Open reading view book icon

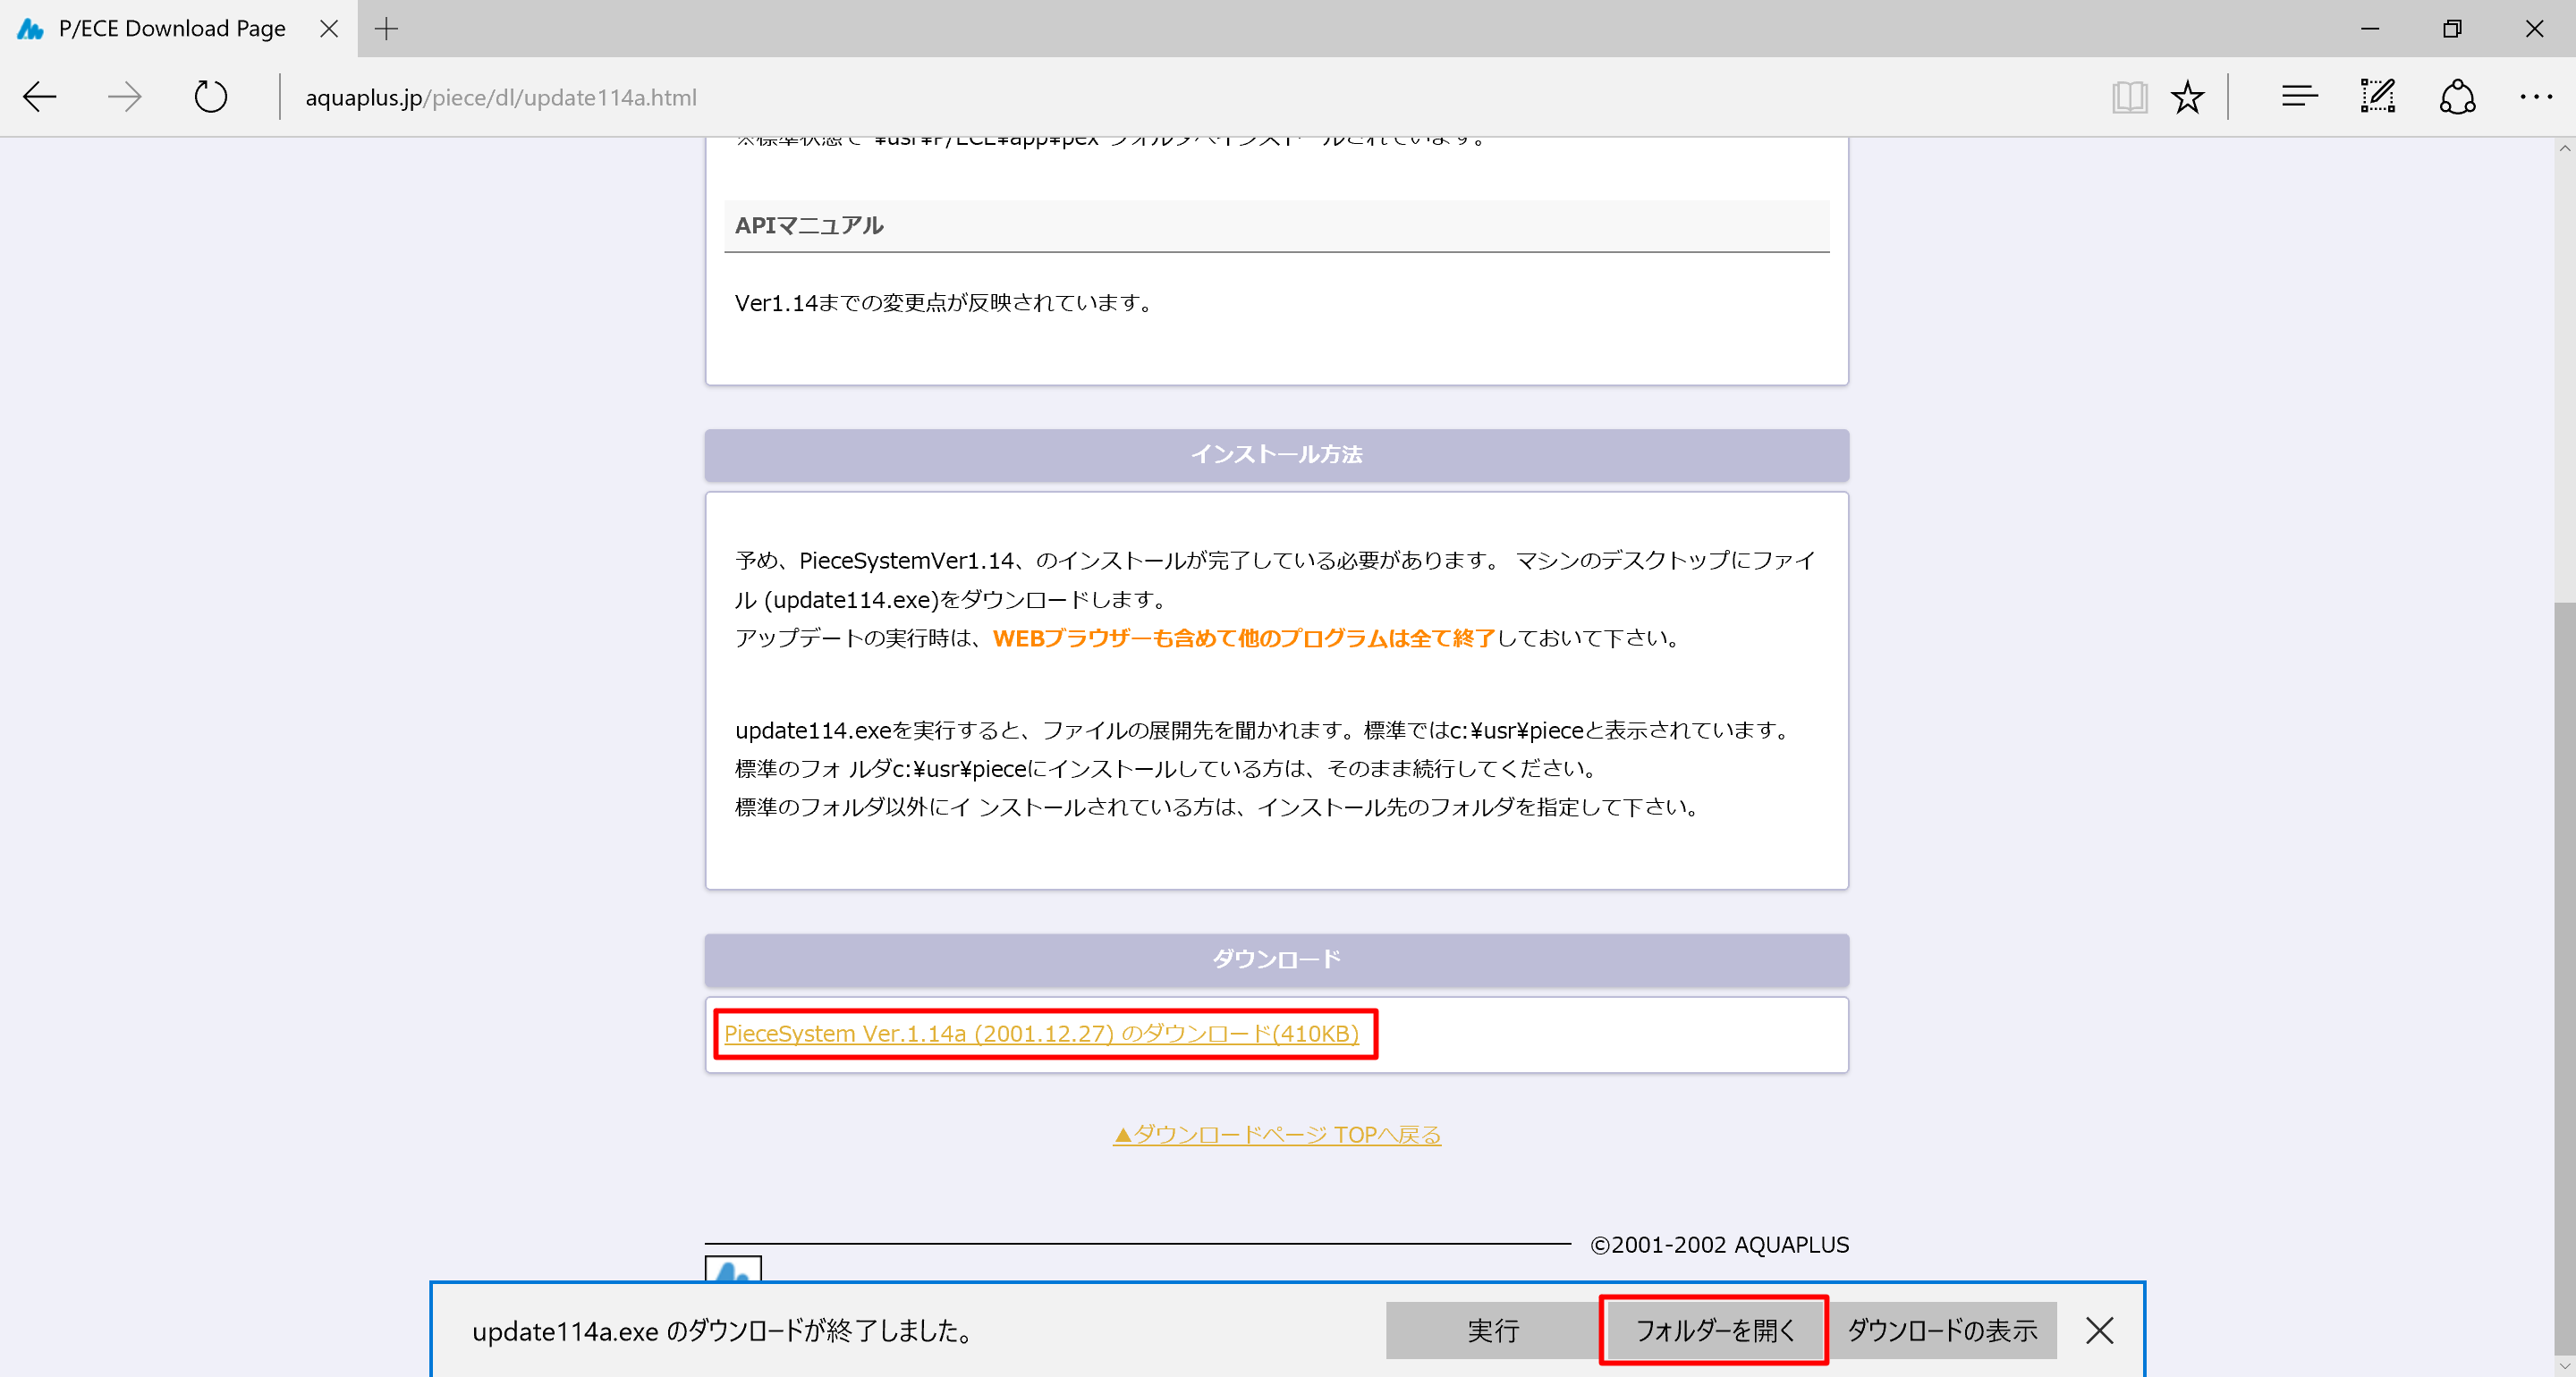pyautogui.click(x=2129, y=97)
